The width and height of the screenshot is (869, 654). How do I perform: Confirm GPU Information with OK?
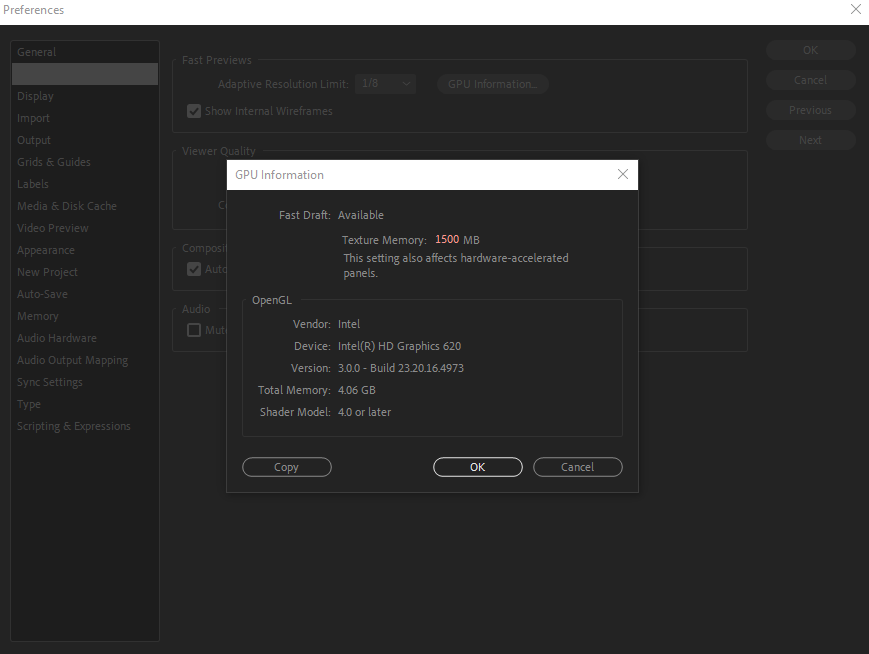point(477,467)
